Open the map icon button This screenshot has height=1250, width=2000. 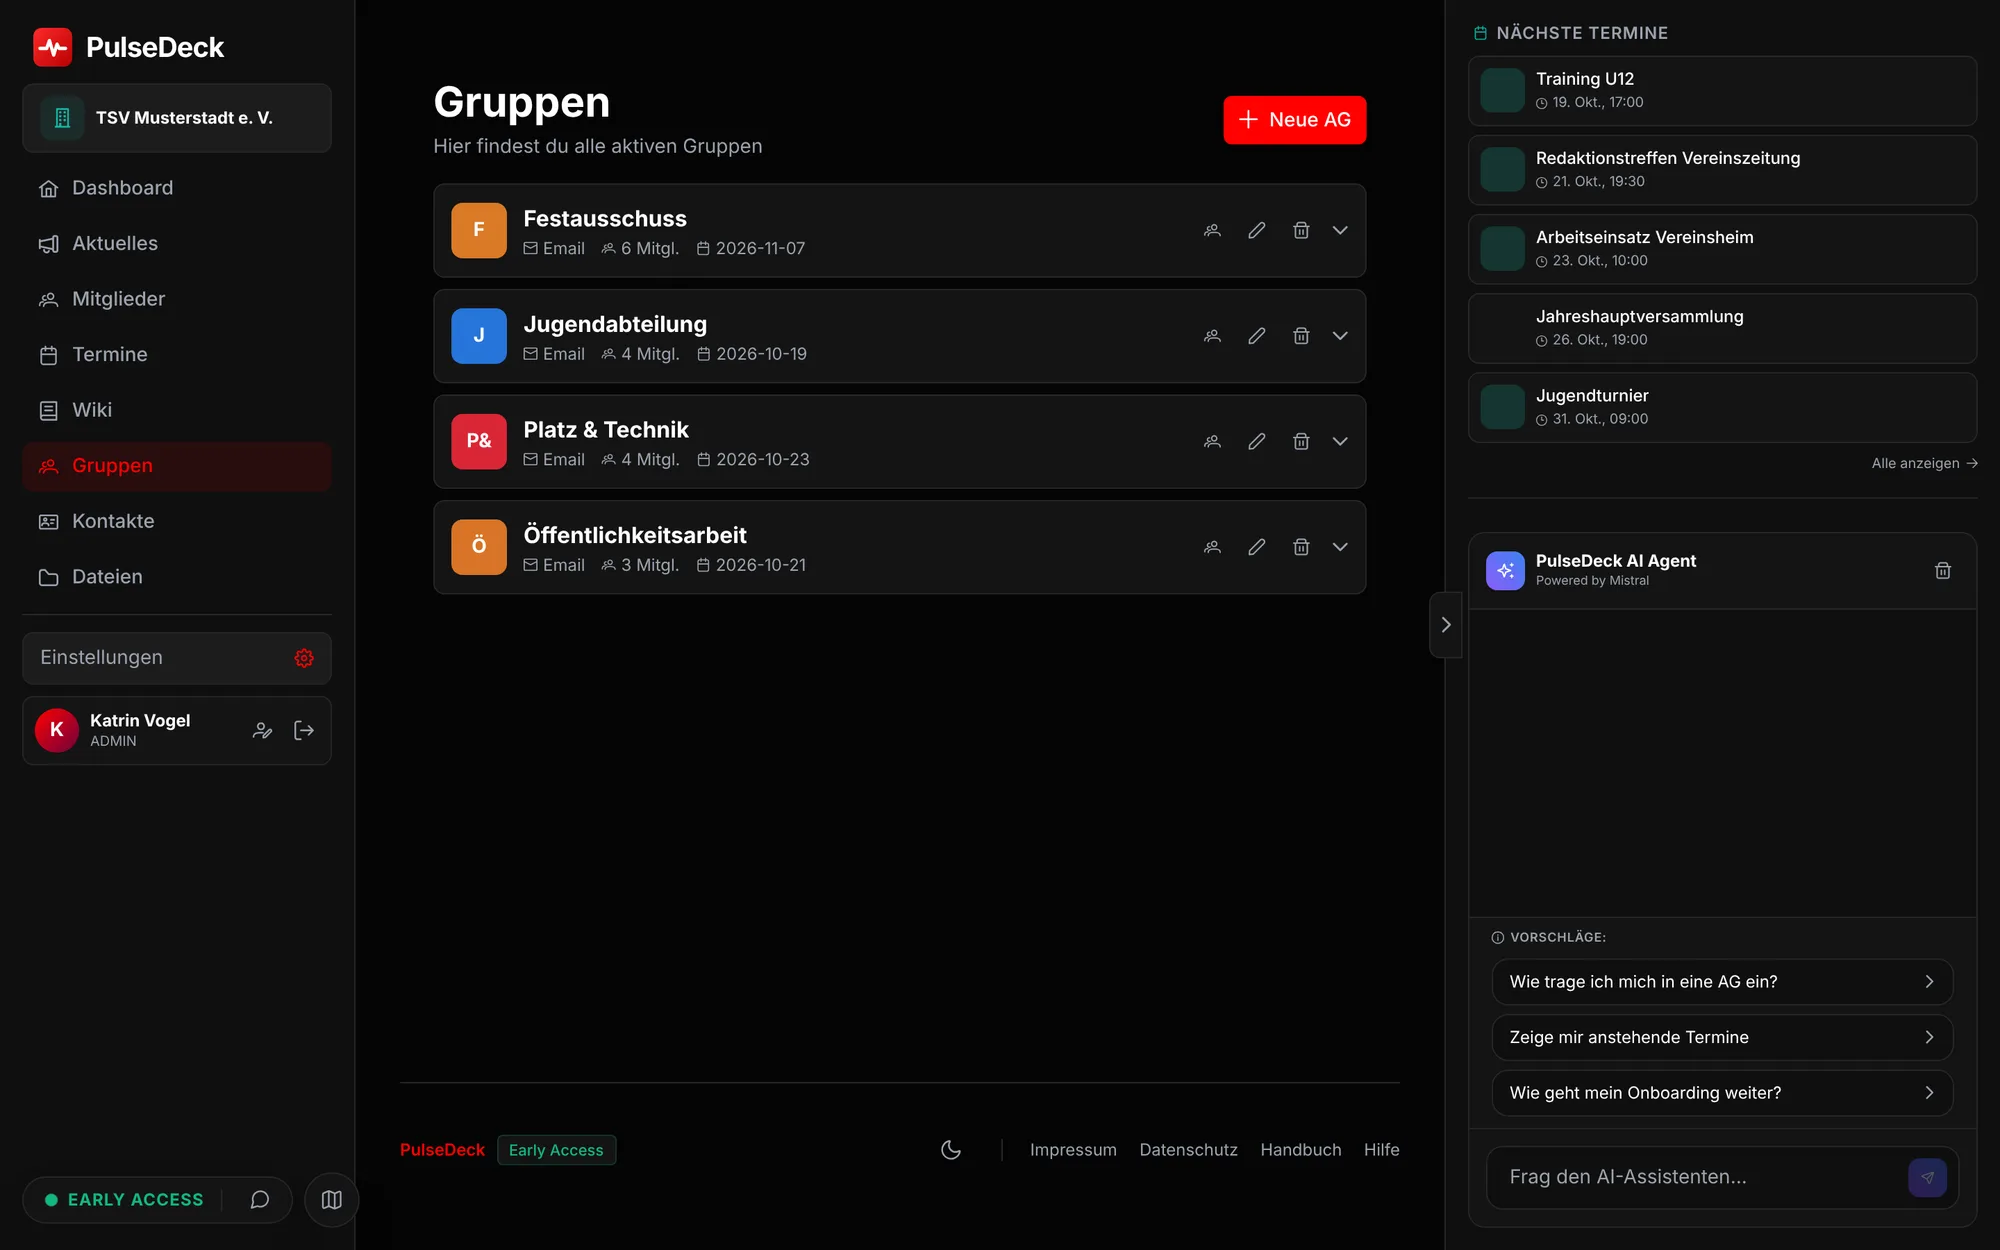pyautogui.click(x=332, y=1200)
